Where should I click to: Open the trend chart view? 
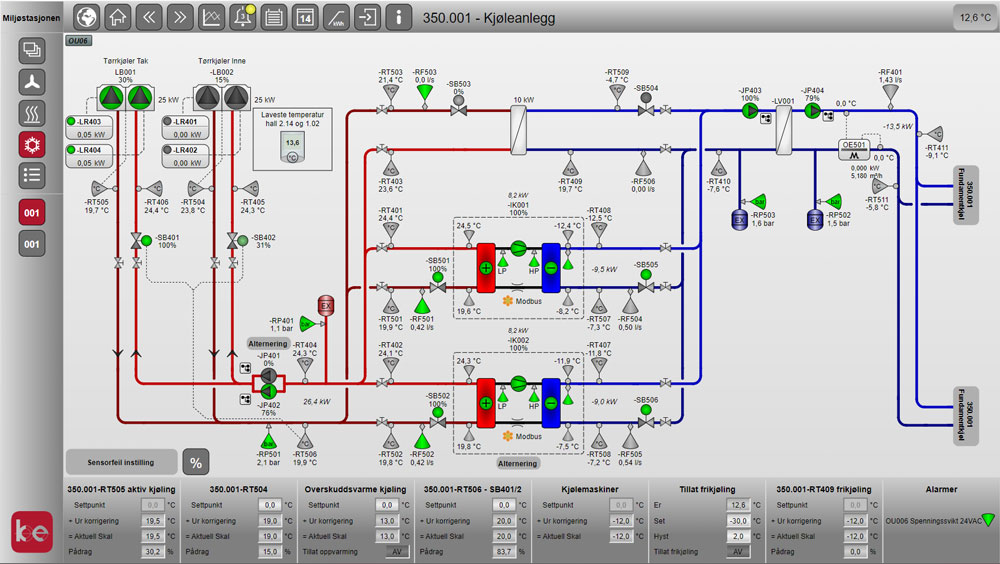(x=211, y=17)
